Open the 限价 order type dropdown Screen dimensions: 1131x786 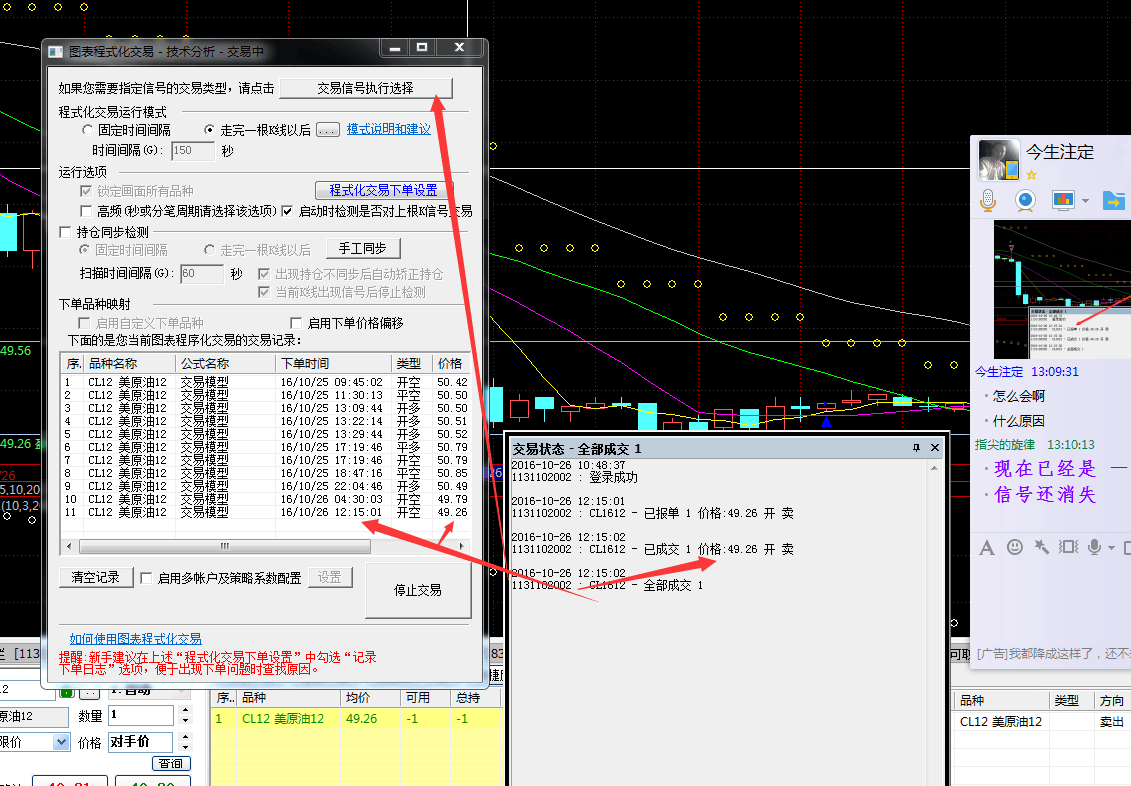tap(61, 742)
